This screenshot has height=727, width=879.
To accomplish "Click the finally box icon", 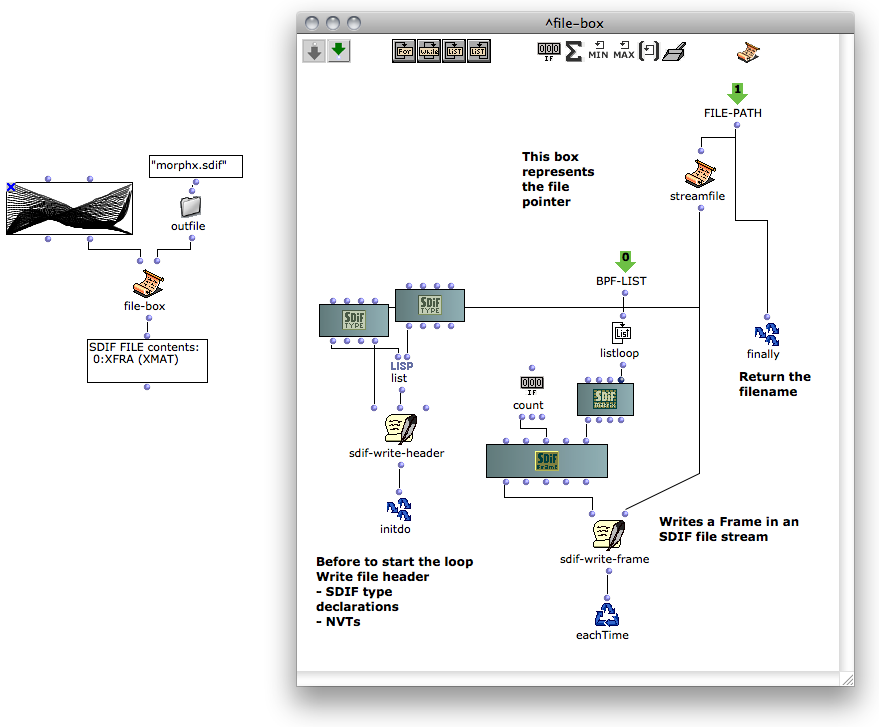I will tap(766, 335).
